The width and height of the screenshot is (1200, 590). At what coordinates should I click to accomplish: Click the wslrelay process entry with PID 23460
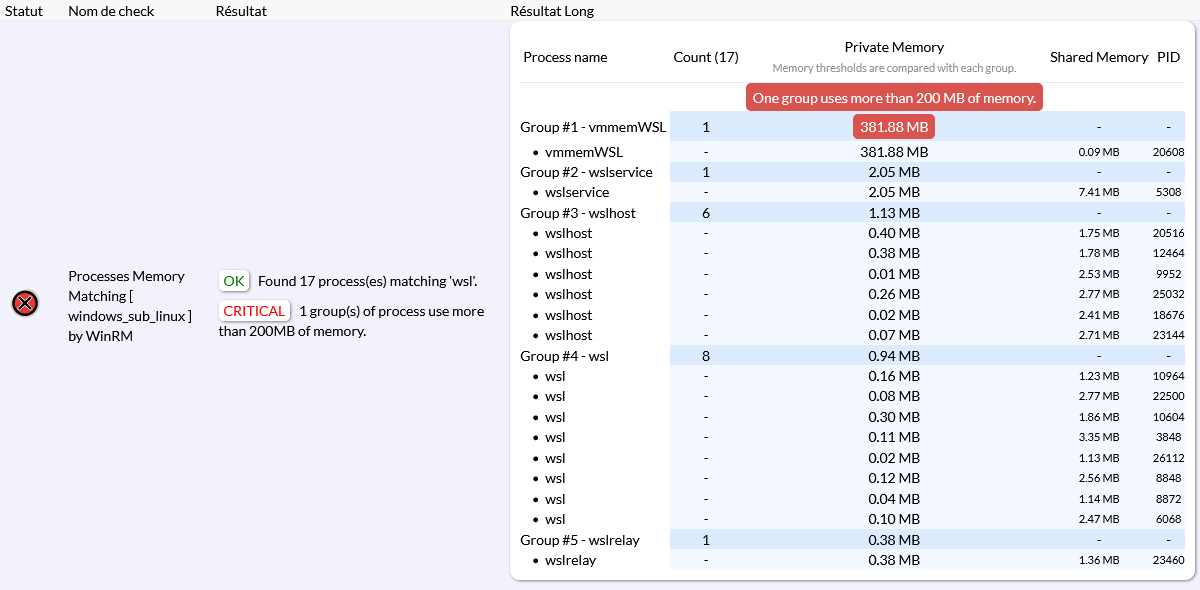coord(570,560)
